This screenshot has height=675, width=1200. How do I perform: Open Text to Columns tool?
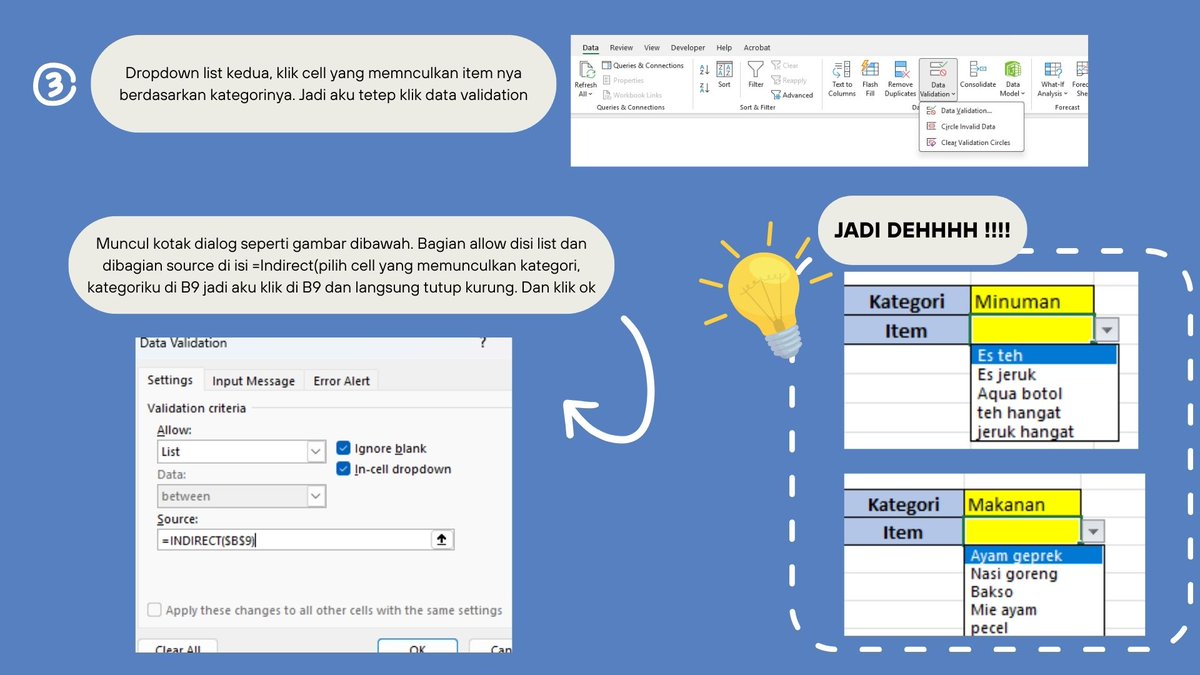(841, 78)
